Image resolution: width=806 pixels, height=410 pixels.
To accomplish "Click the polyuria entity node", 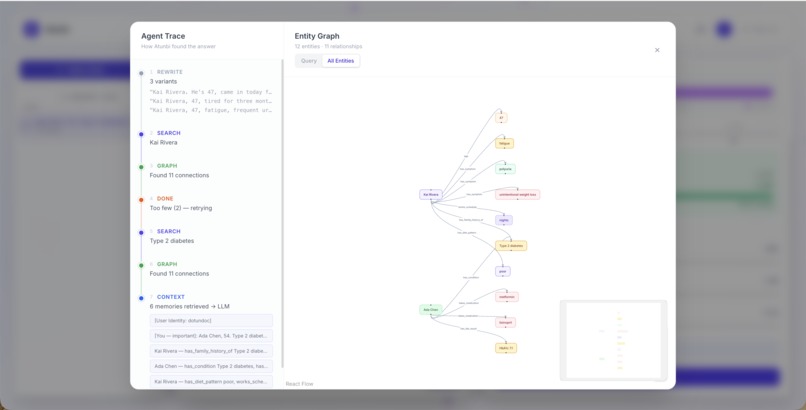I will point(505,169).
